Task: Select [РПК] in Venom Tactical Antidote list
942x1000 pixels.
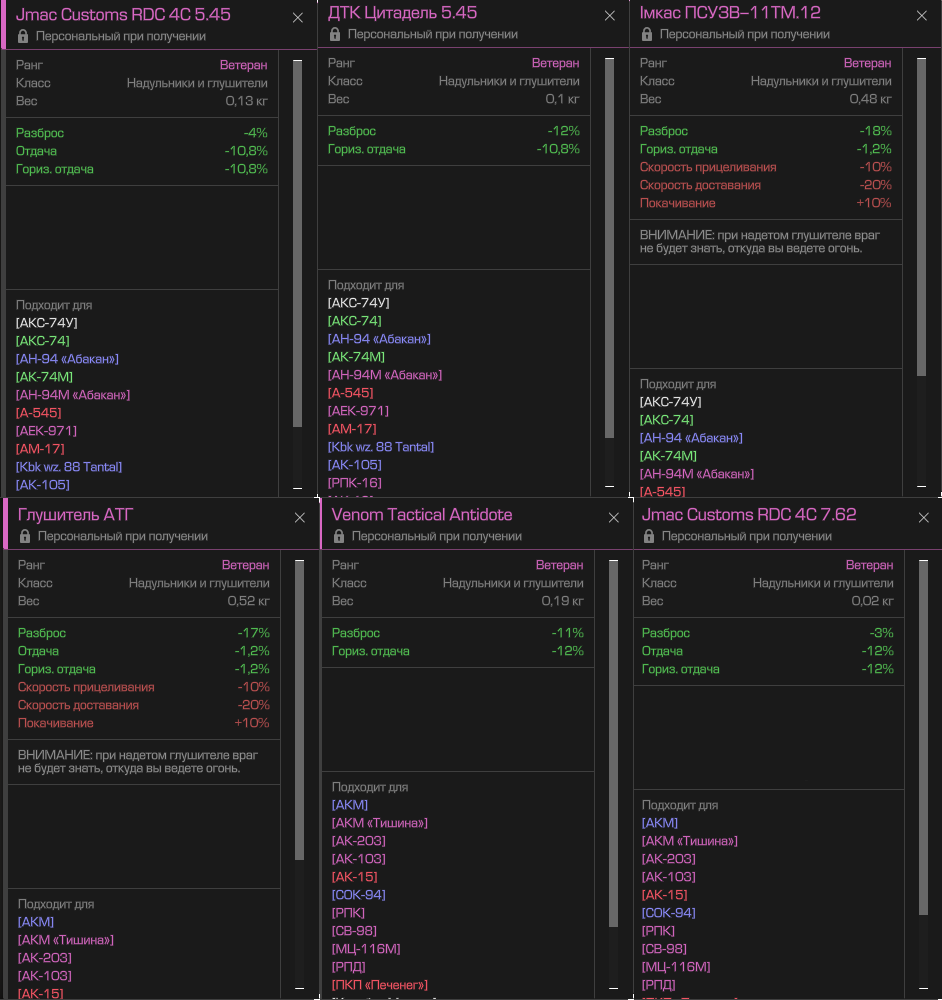Action: 348,913
